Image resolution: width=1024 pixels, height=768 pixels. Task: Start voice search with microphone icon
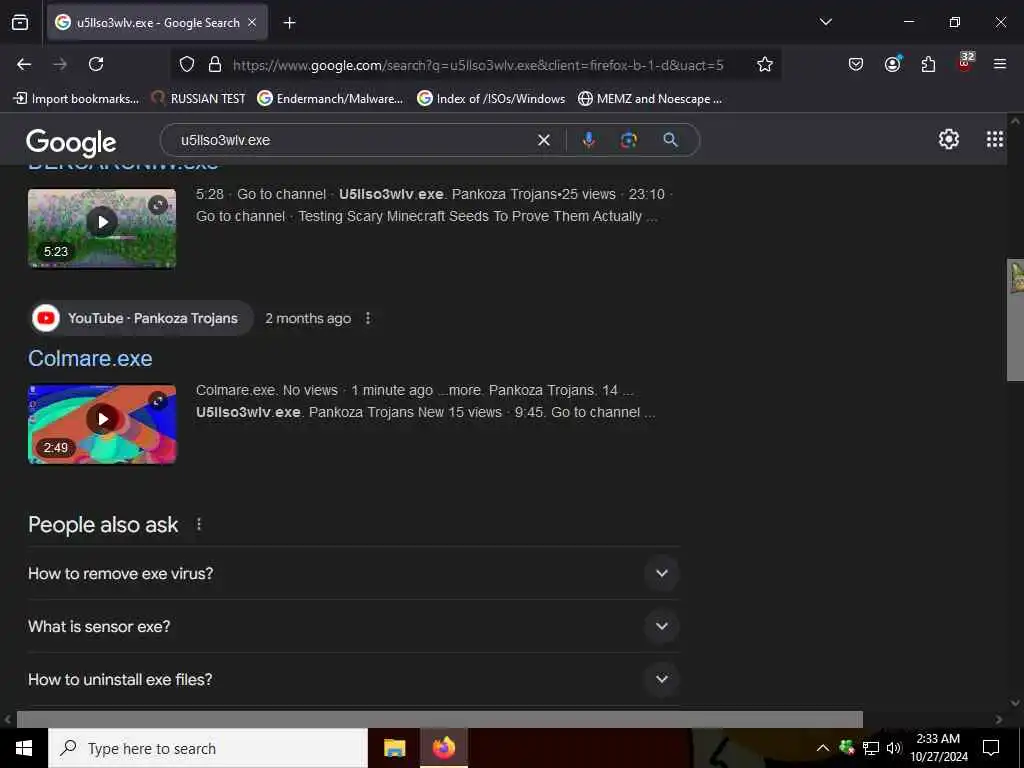588,140
